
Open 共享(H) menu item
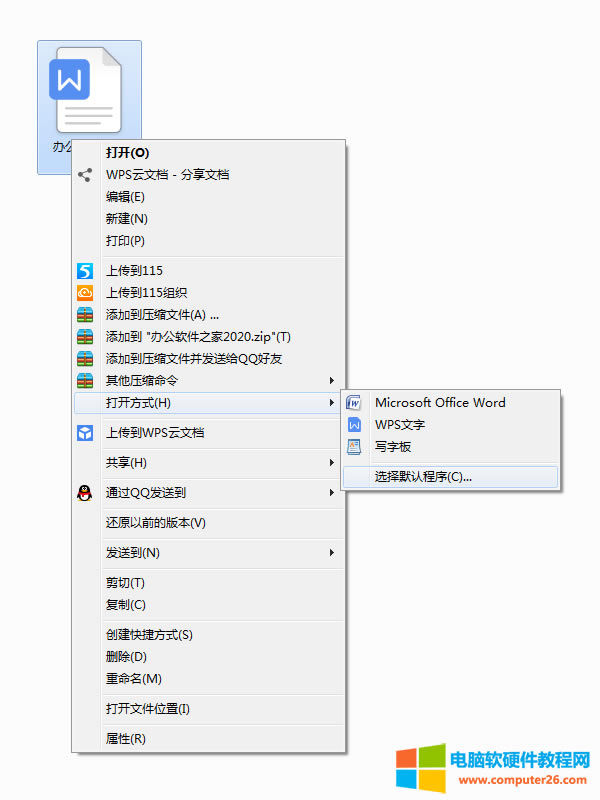click(x=209, y=463)
